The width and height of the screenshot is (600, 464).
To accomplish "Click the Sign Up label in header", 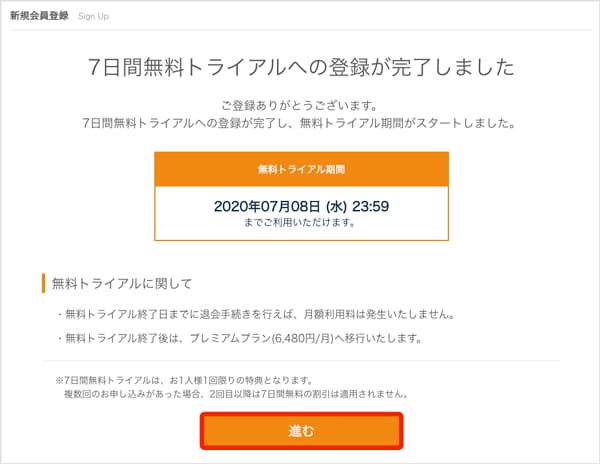I will [x=94, y=18].
